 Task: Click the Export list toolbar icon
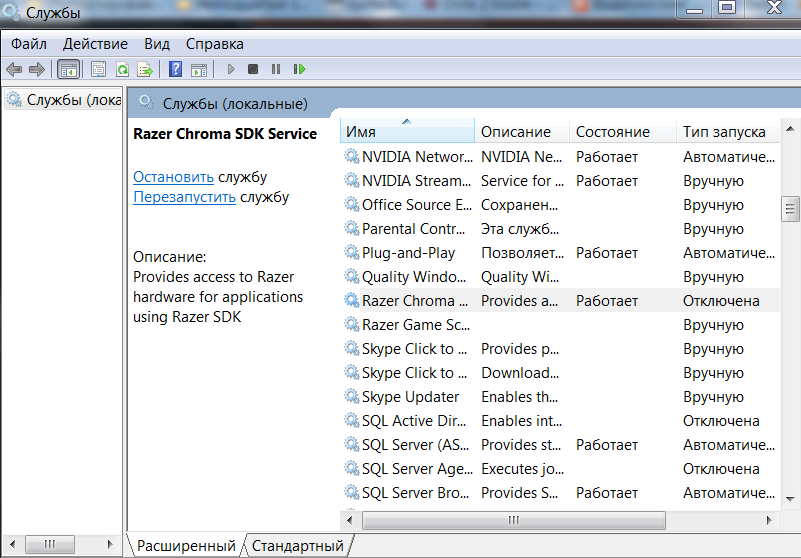pos(145,69)
